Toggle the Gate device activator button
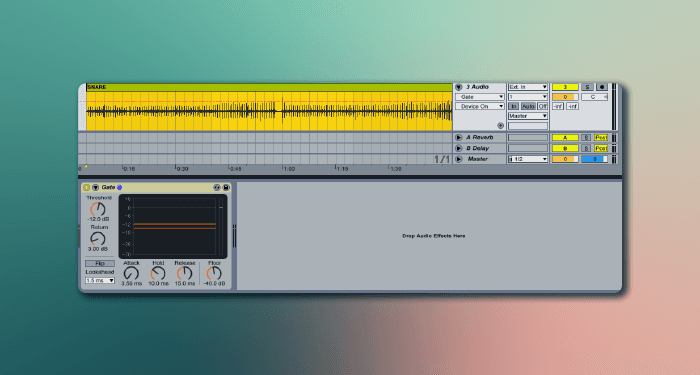This screenshot has width=700, height=375. point(87,188)
